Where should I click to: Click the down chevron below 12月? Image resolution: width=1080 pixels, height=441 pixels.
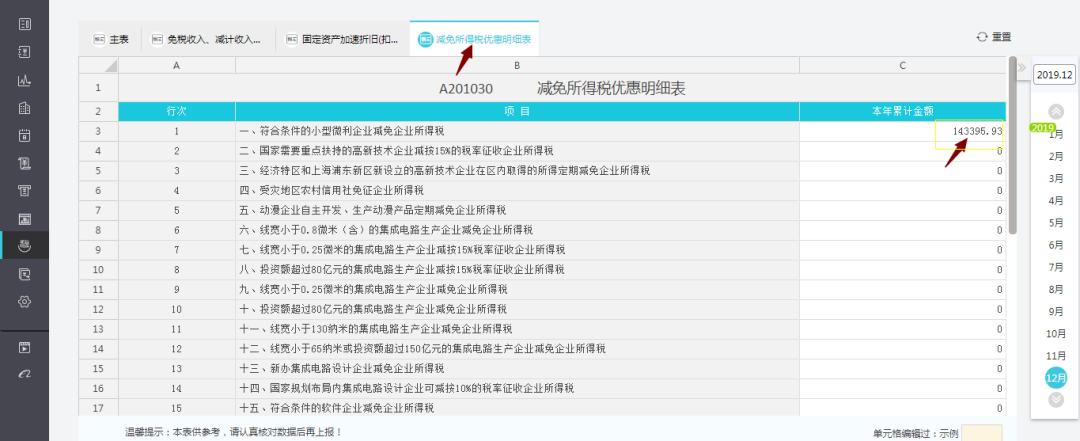click(1056, 399)
